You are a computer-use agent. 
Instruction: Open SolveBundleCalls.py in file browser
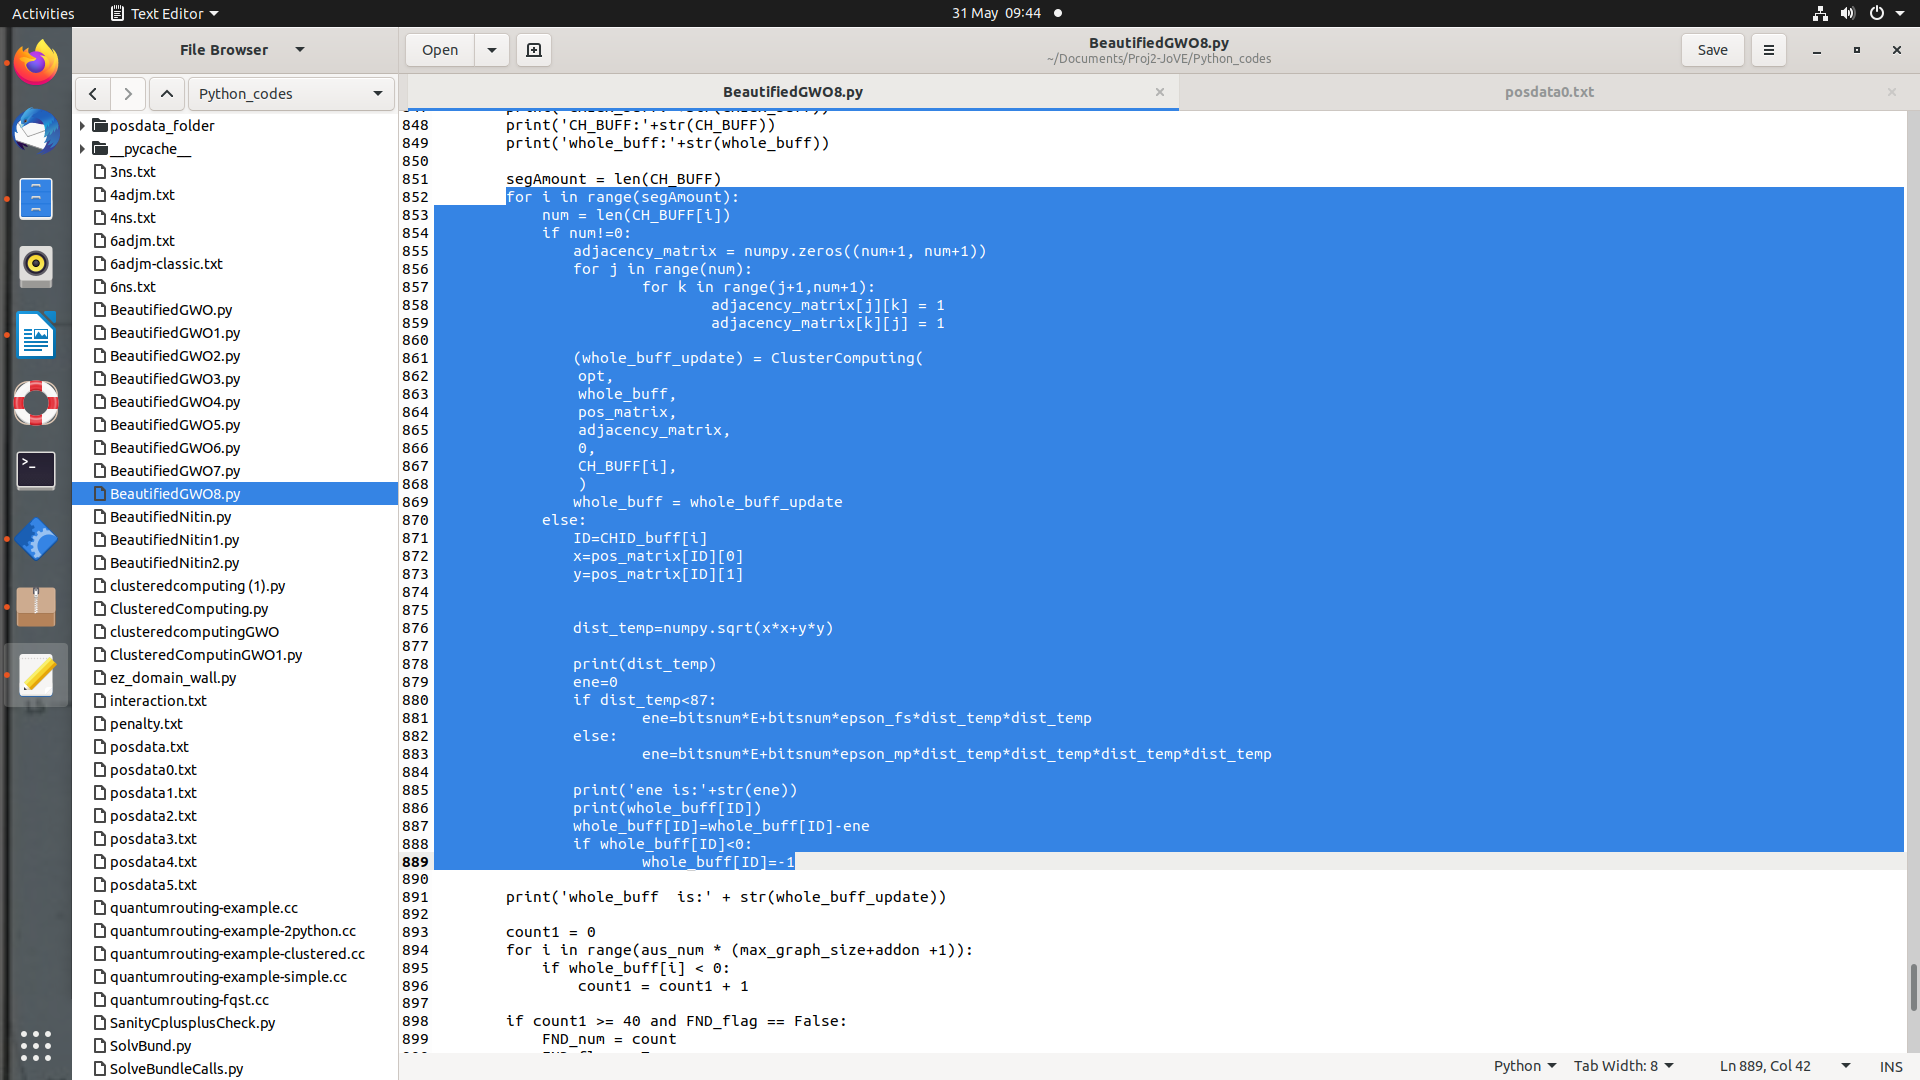coord(176,1069)
